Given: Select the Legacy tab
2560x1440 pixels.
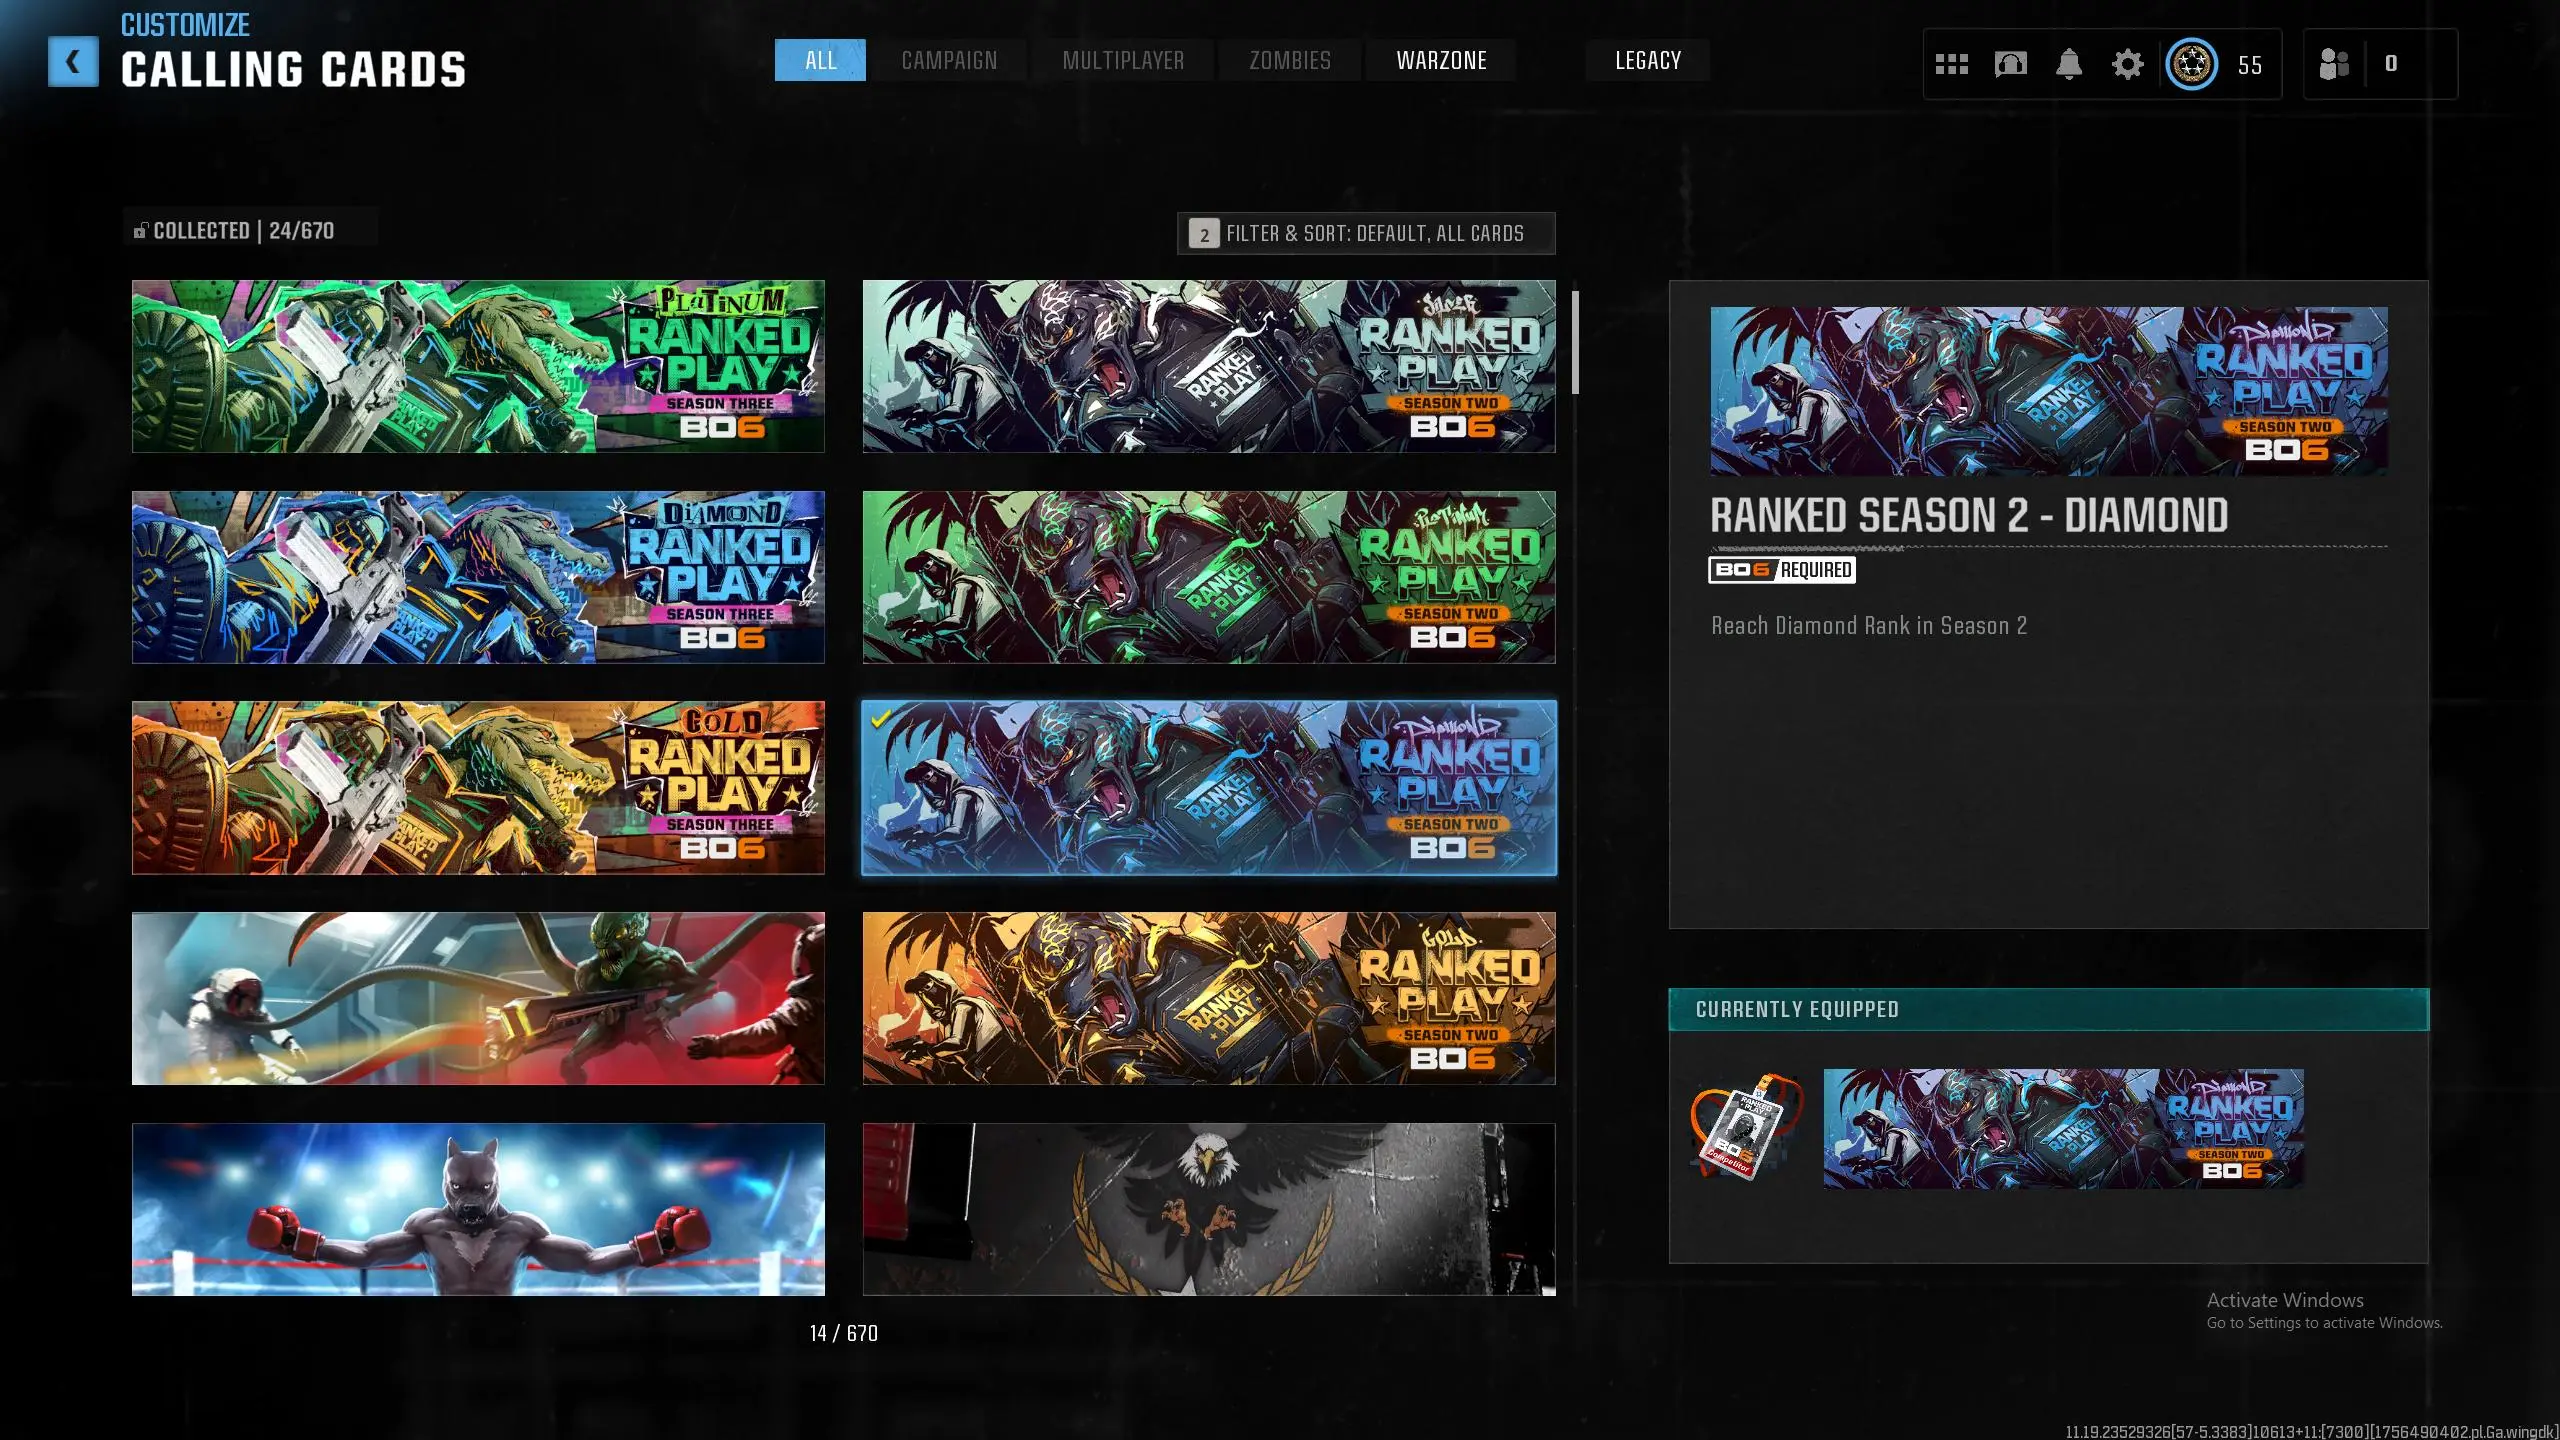Looking at the screenshot, I should (1647, 61).
